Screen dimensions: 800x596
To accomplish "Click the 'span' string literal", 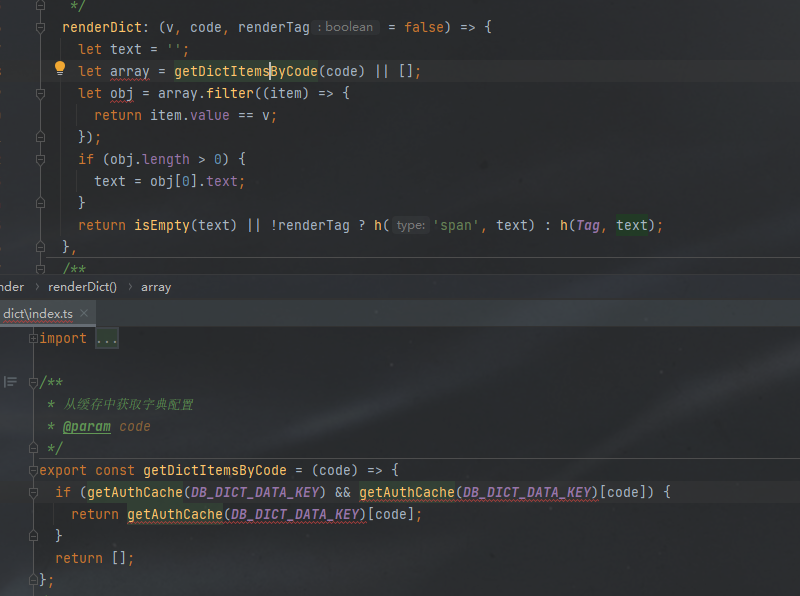I will pos(456,225).
